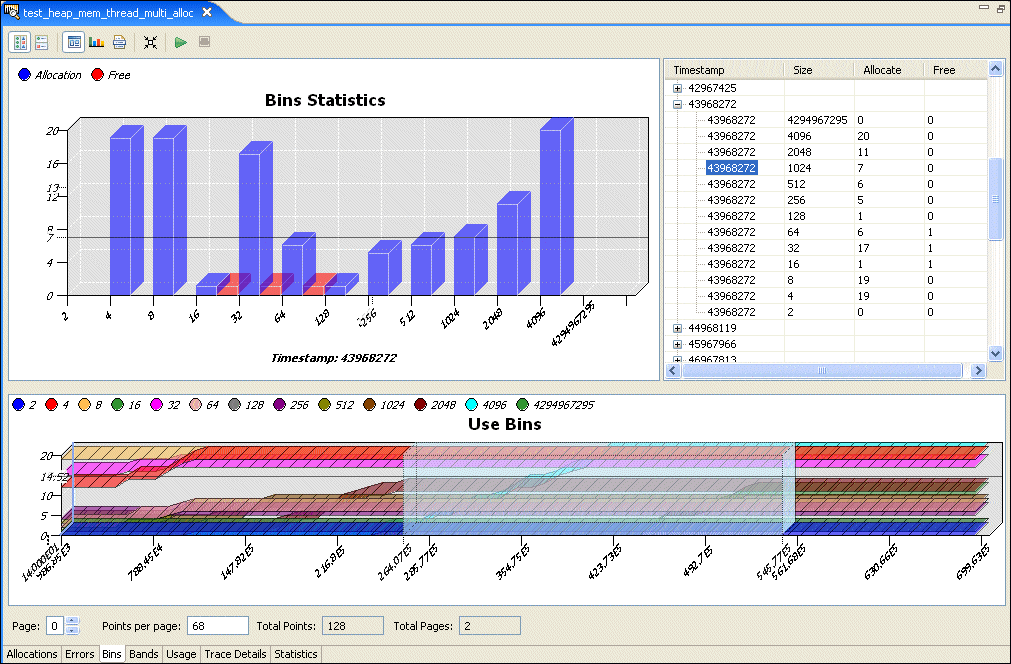Screen dimensions: 1011x664
Task: Click the cyan 4096 legend swatch
Action: tap(471, 405)
